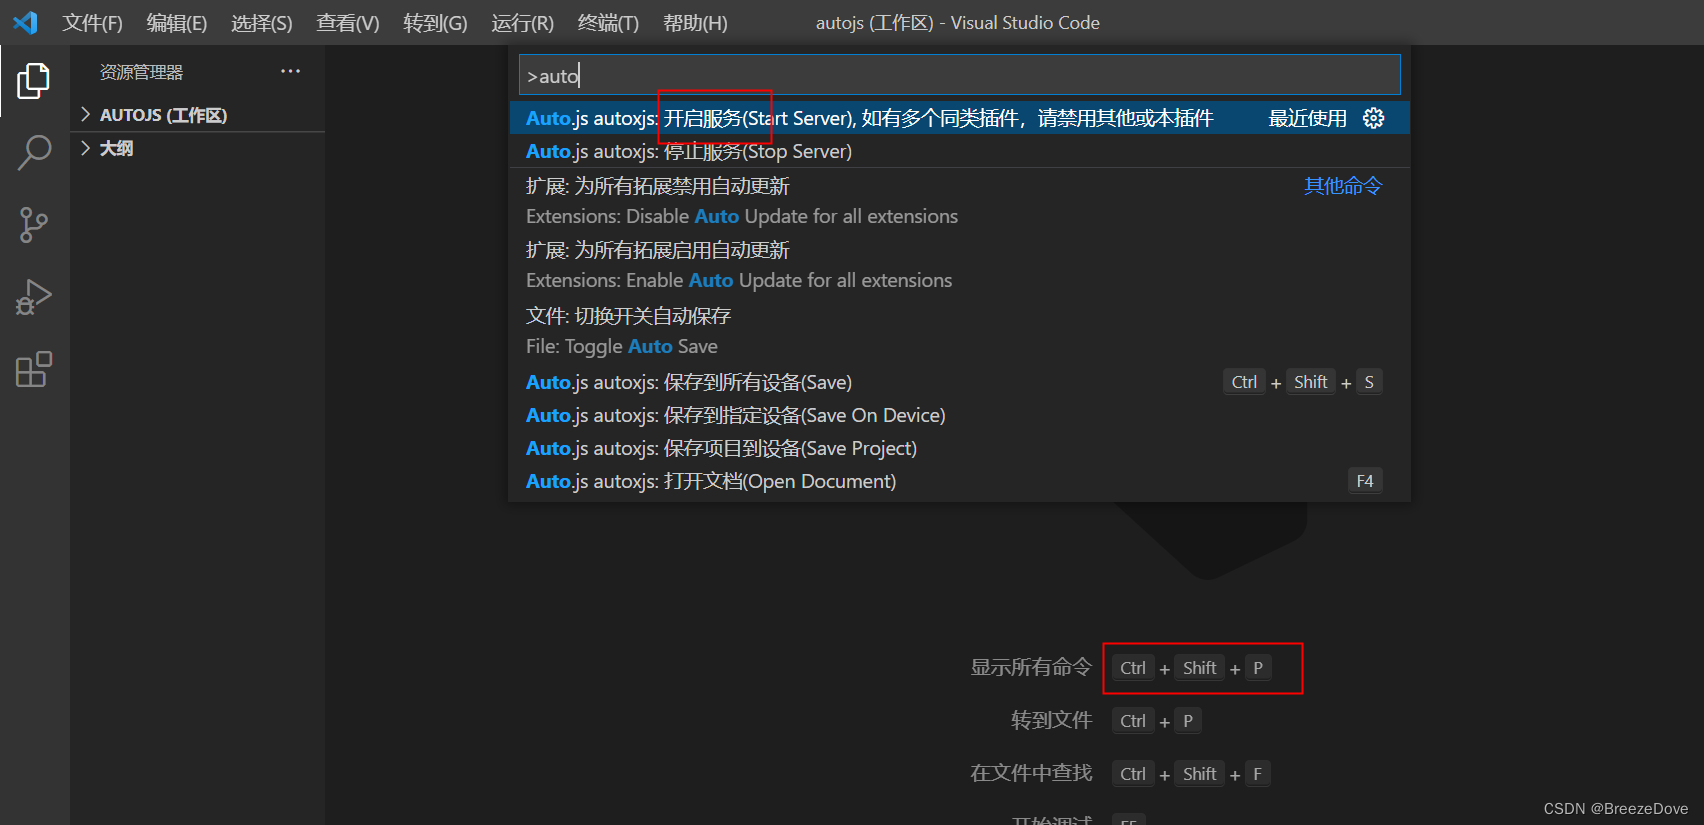The height and width of the screenshot is (825, 1704).
Task: Open the 转到(G) menu
Action: pos(435,22)
